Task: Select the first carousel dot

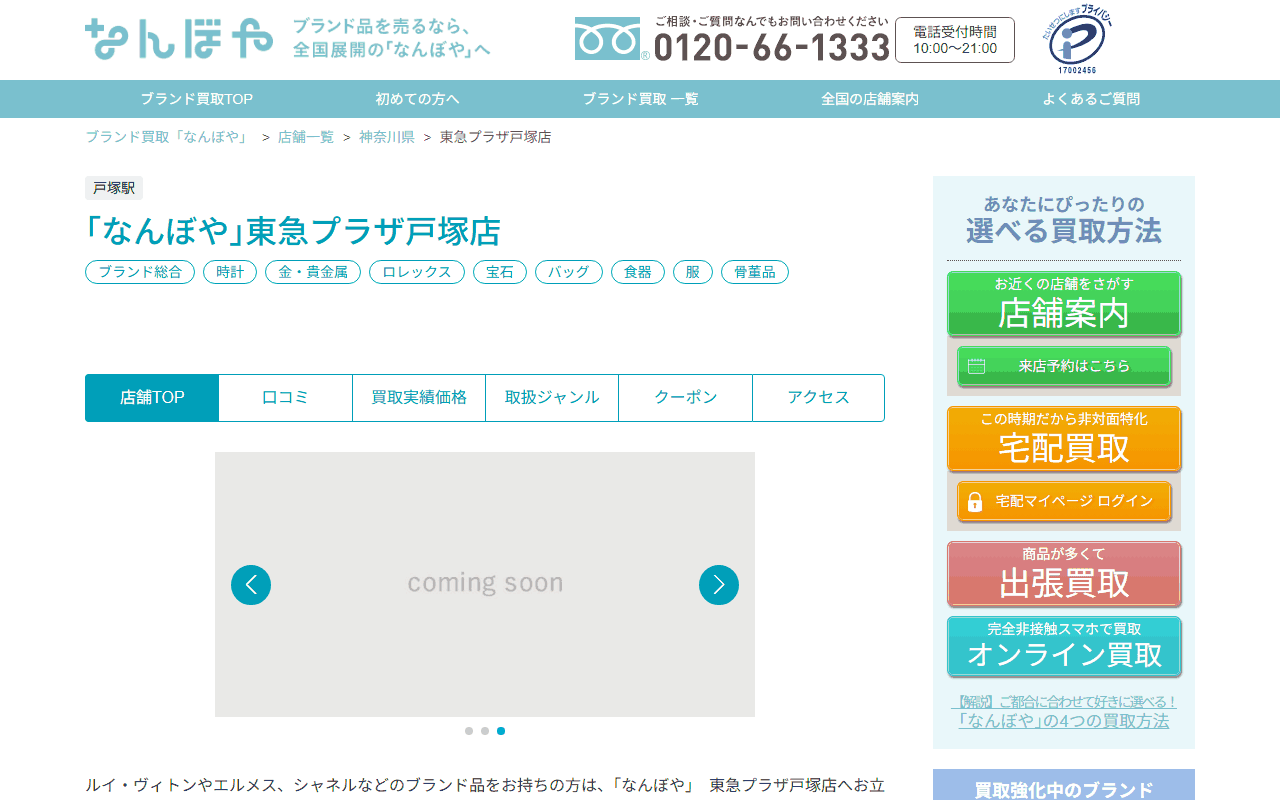Action: (x=469, y=731)
